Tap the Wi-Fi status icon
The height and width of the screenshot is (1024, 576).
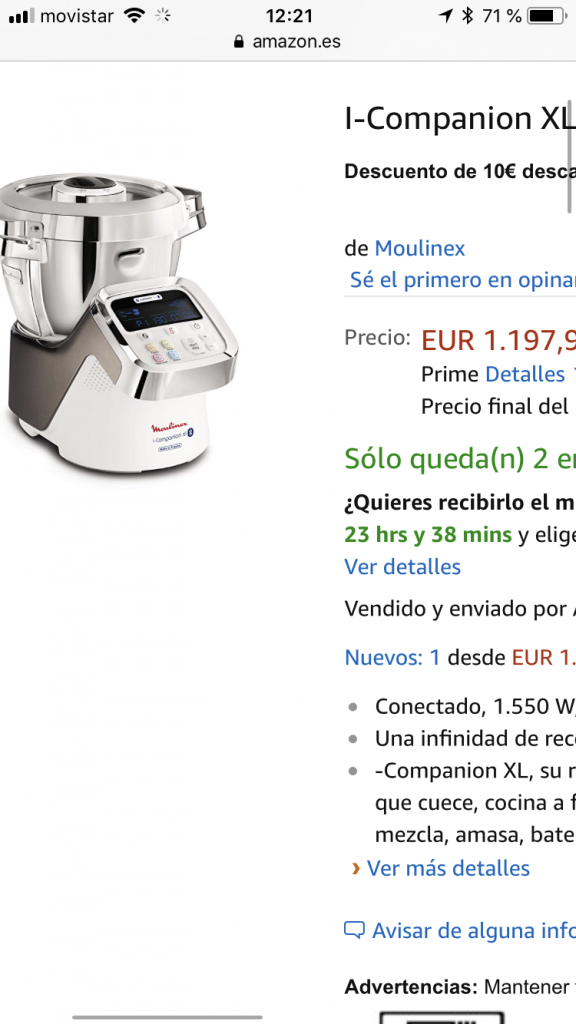click(135, 16)
